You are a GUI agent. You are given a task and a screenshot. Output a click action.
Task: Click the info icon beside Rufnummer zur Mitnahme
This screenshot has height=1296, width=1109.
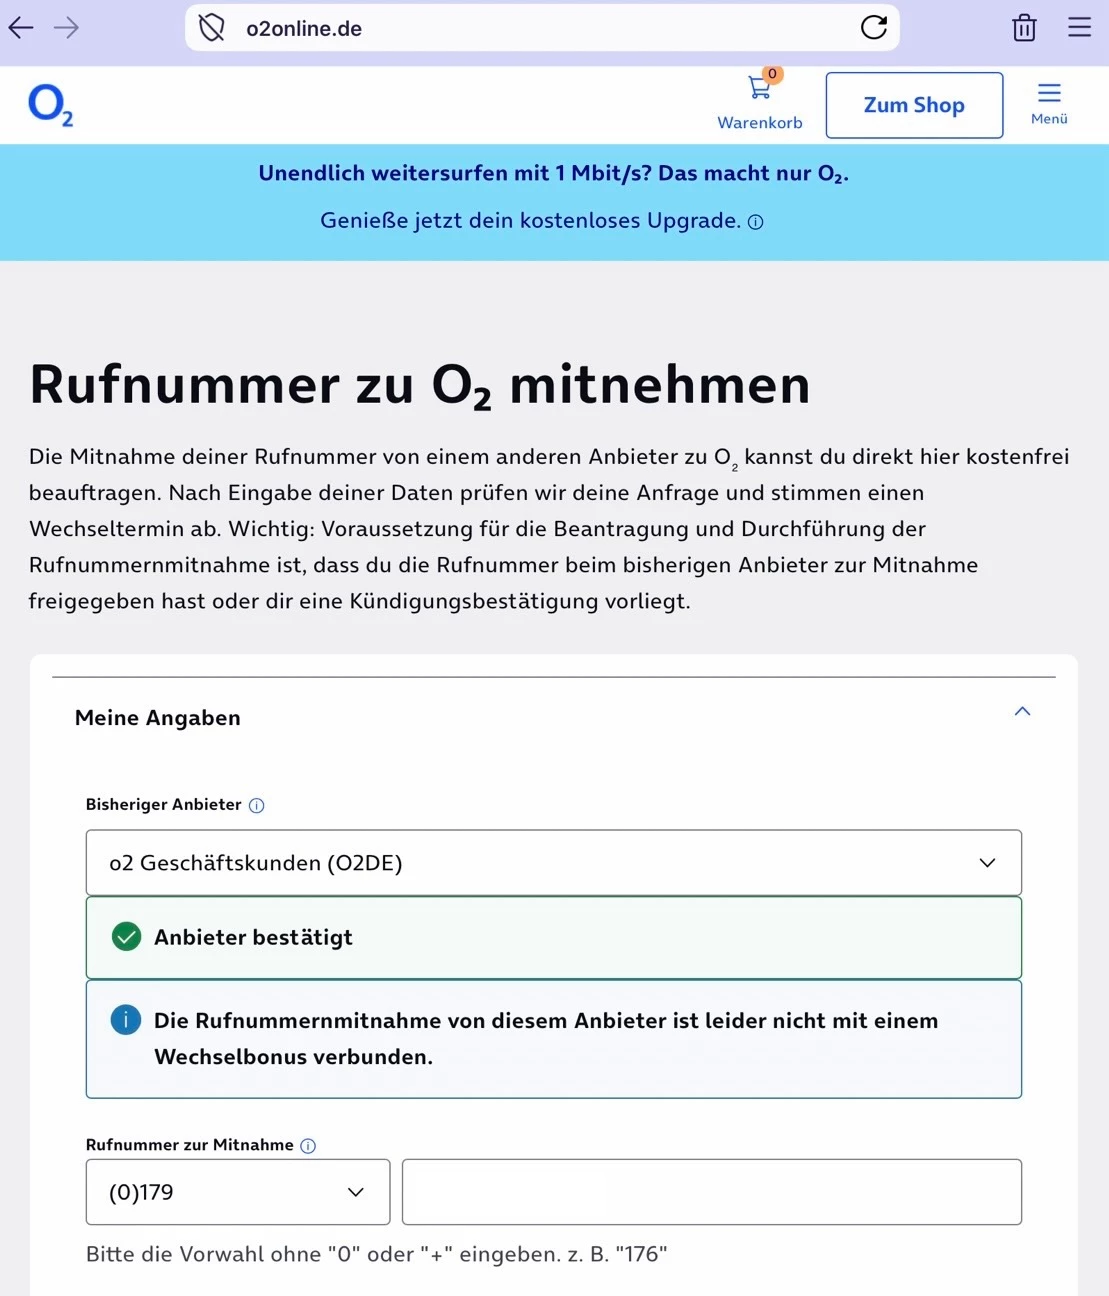pyautogui.click(x=308, y=1146)
